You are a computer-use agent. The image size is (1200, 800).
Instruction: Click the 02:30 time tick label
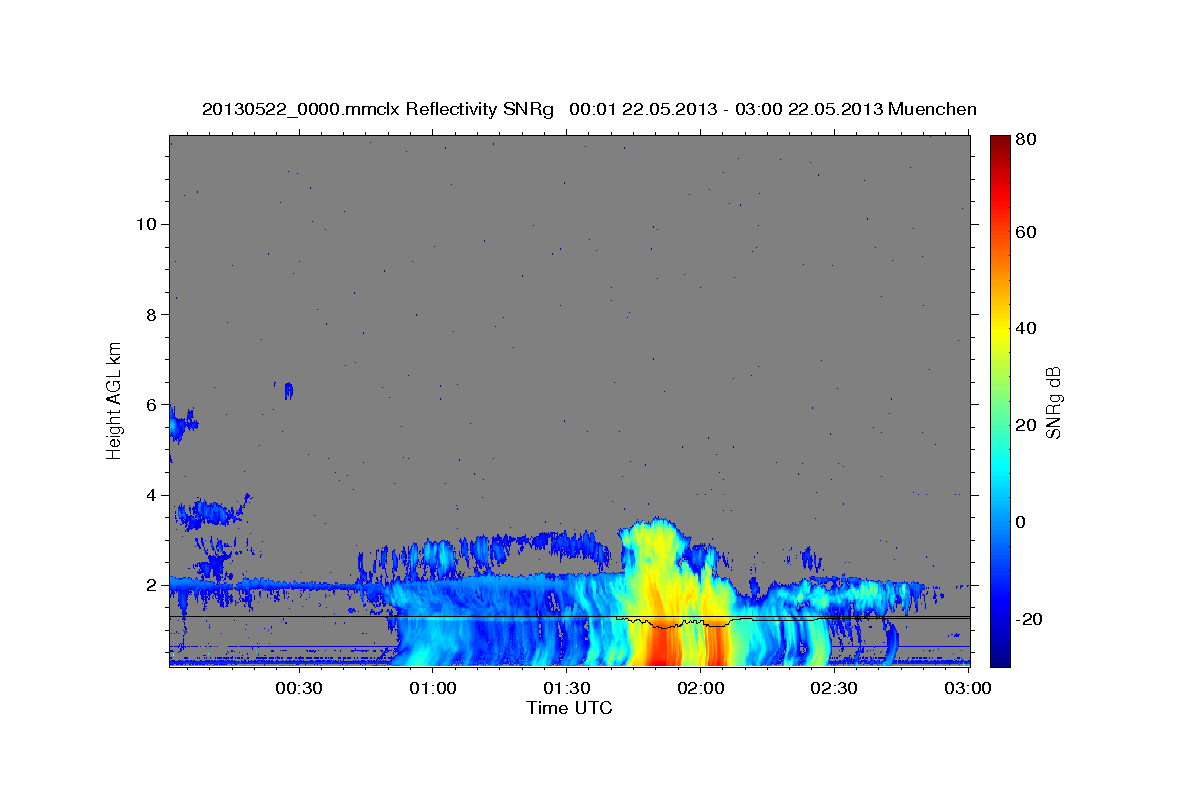(834, 688)
